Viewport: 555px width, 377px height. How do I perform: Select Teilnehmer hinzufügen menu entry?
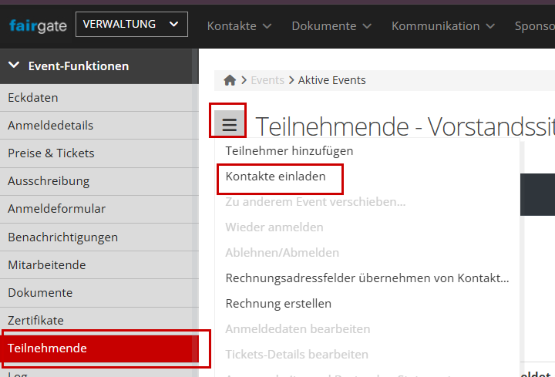(x=289, y=151)
